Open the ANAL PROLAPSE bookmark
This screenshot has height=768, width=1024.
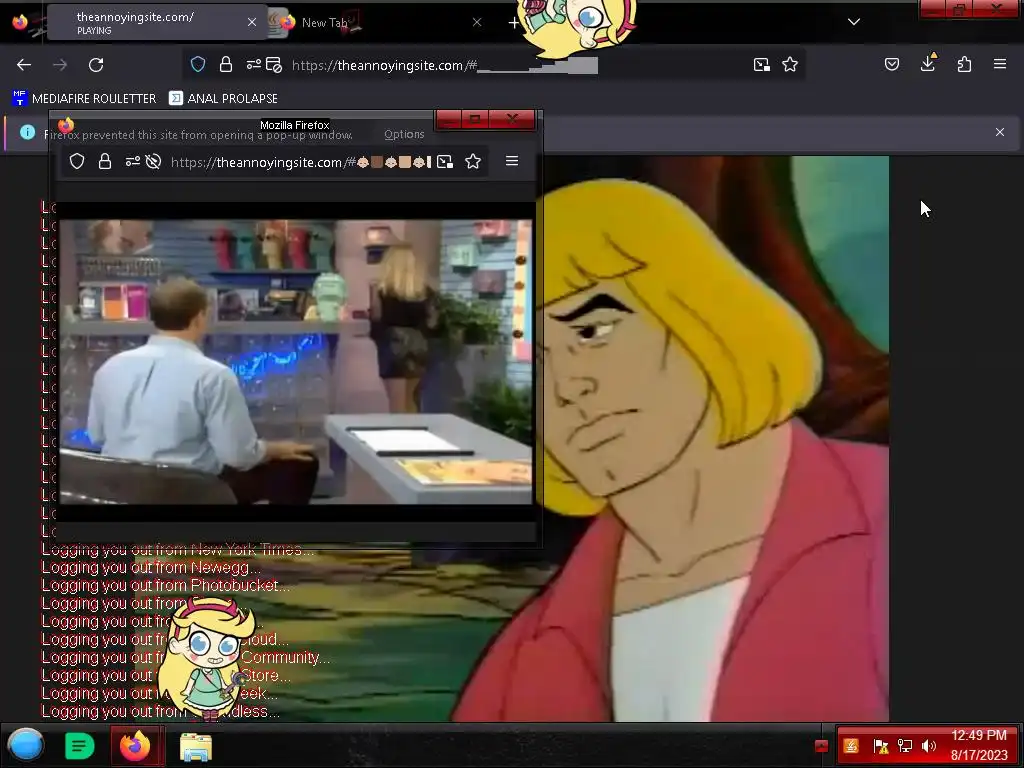pos(223,99)
